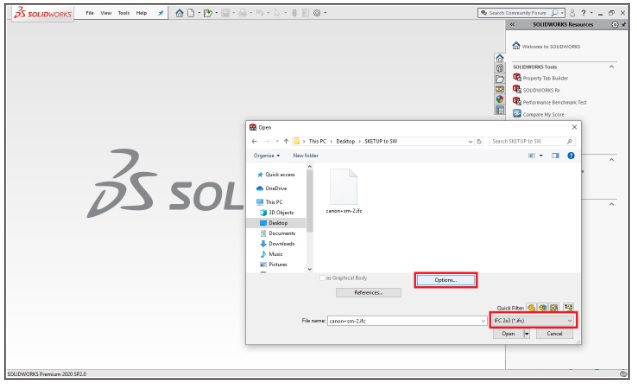Collapse the SOLIDWORKS Tools section
Viewport: 637px width, 387px height.
click(611, 67)
